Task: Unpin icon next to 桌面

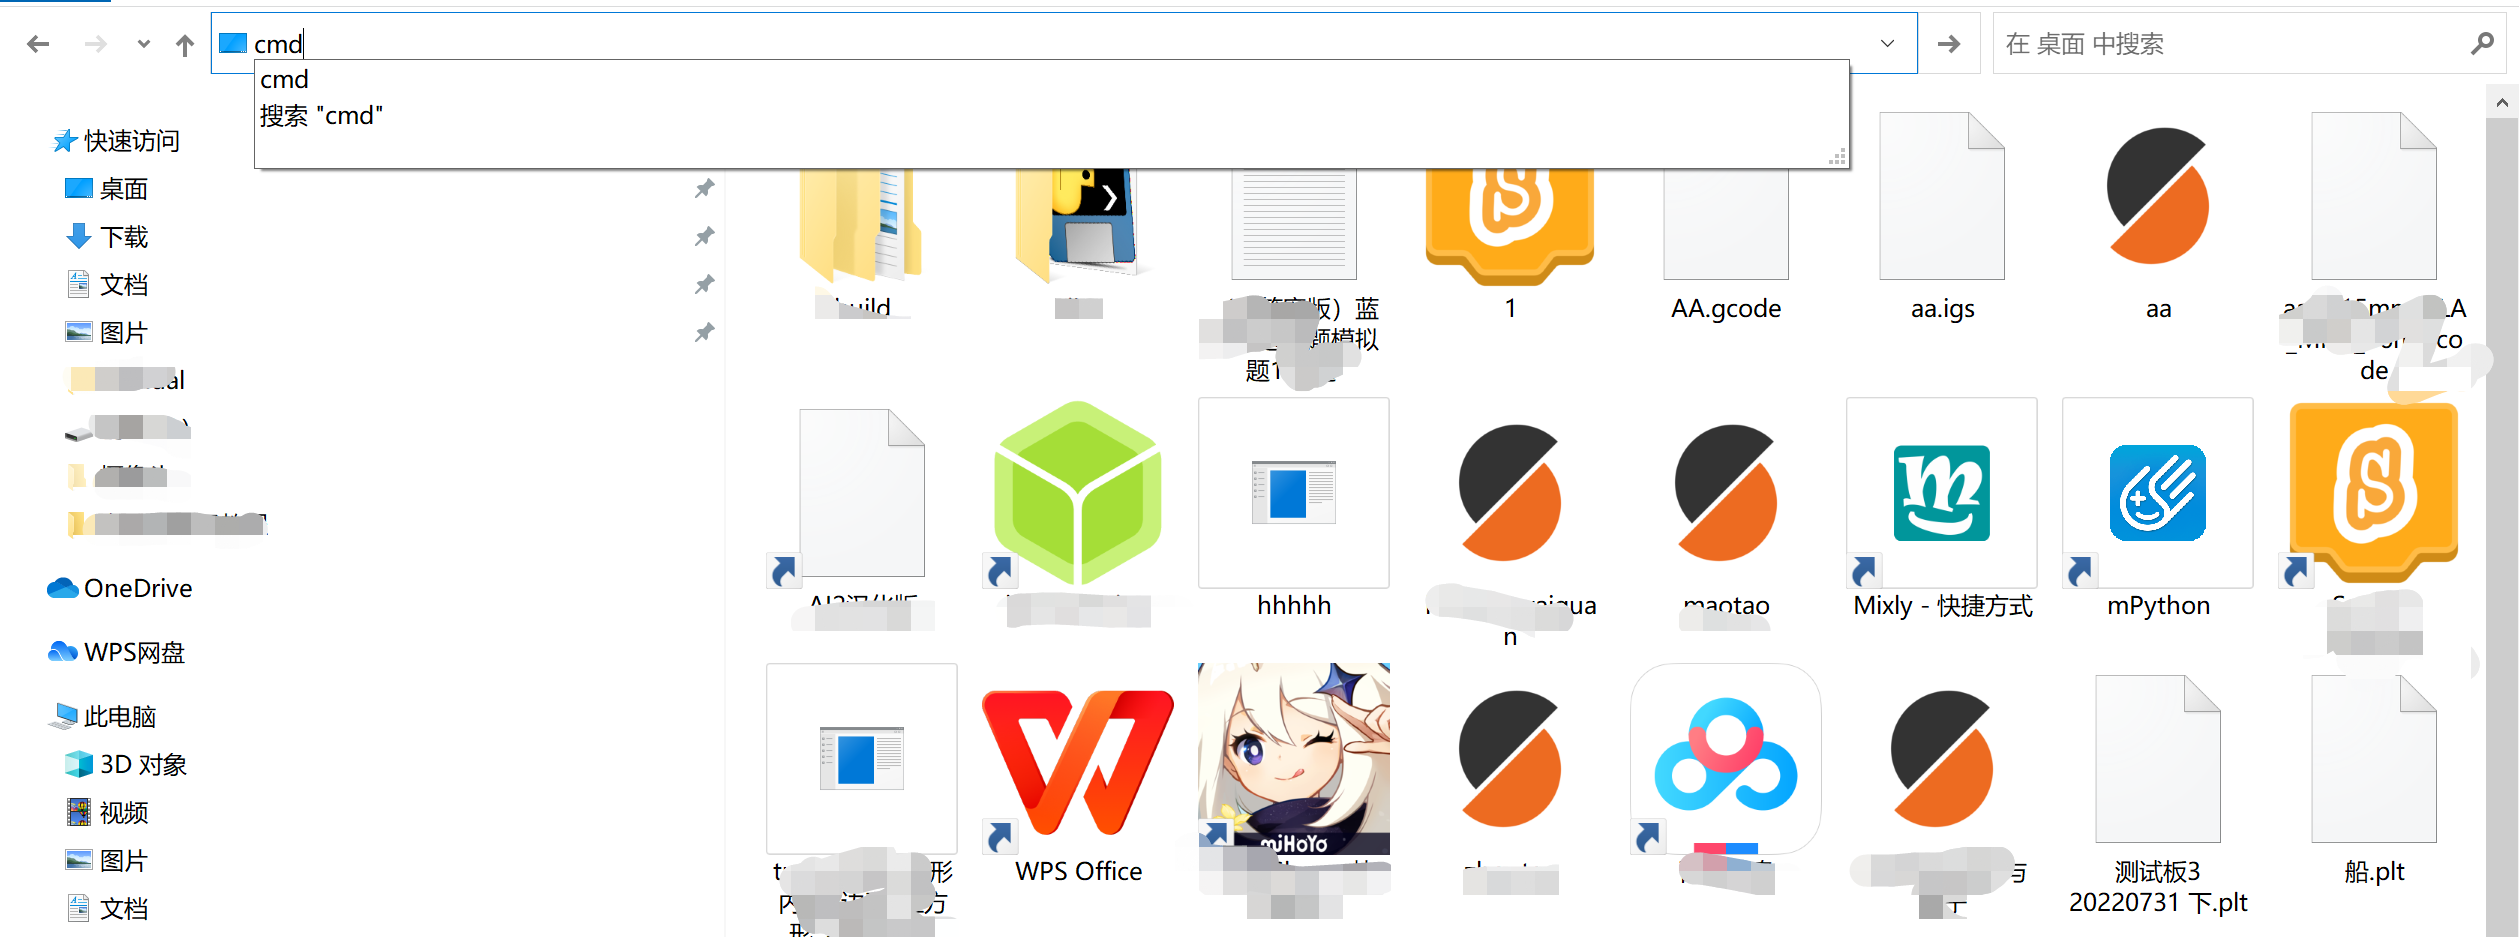Action: click(x=704, y=189)
